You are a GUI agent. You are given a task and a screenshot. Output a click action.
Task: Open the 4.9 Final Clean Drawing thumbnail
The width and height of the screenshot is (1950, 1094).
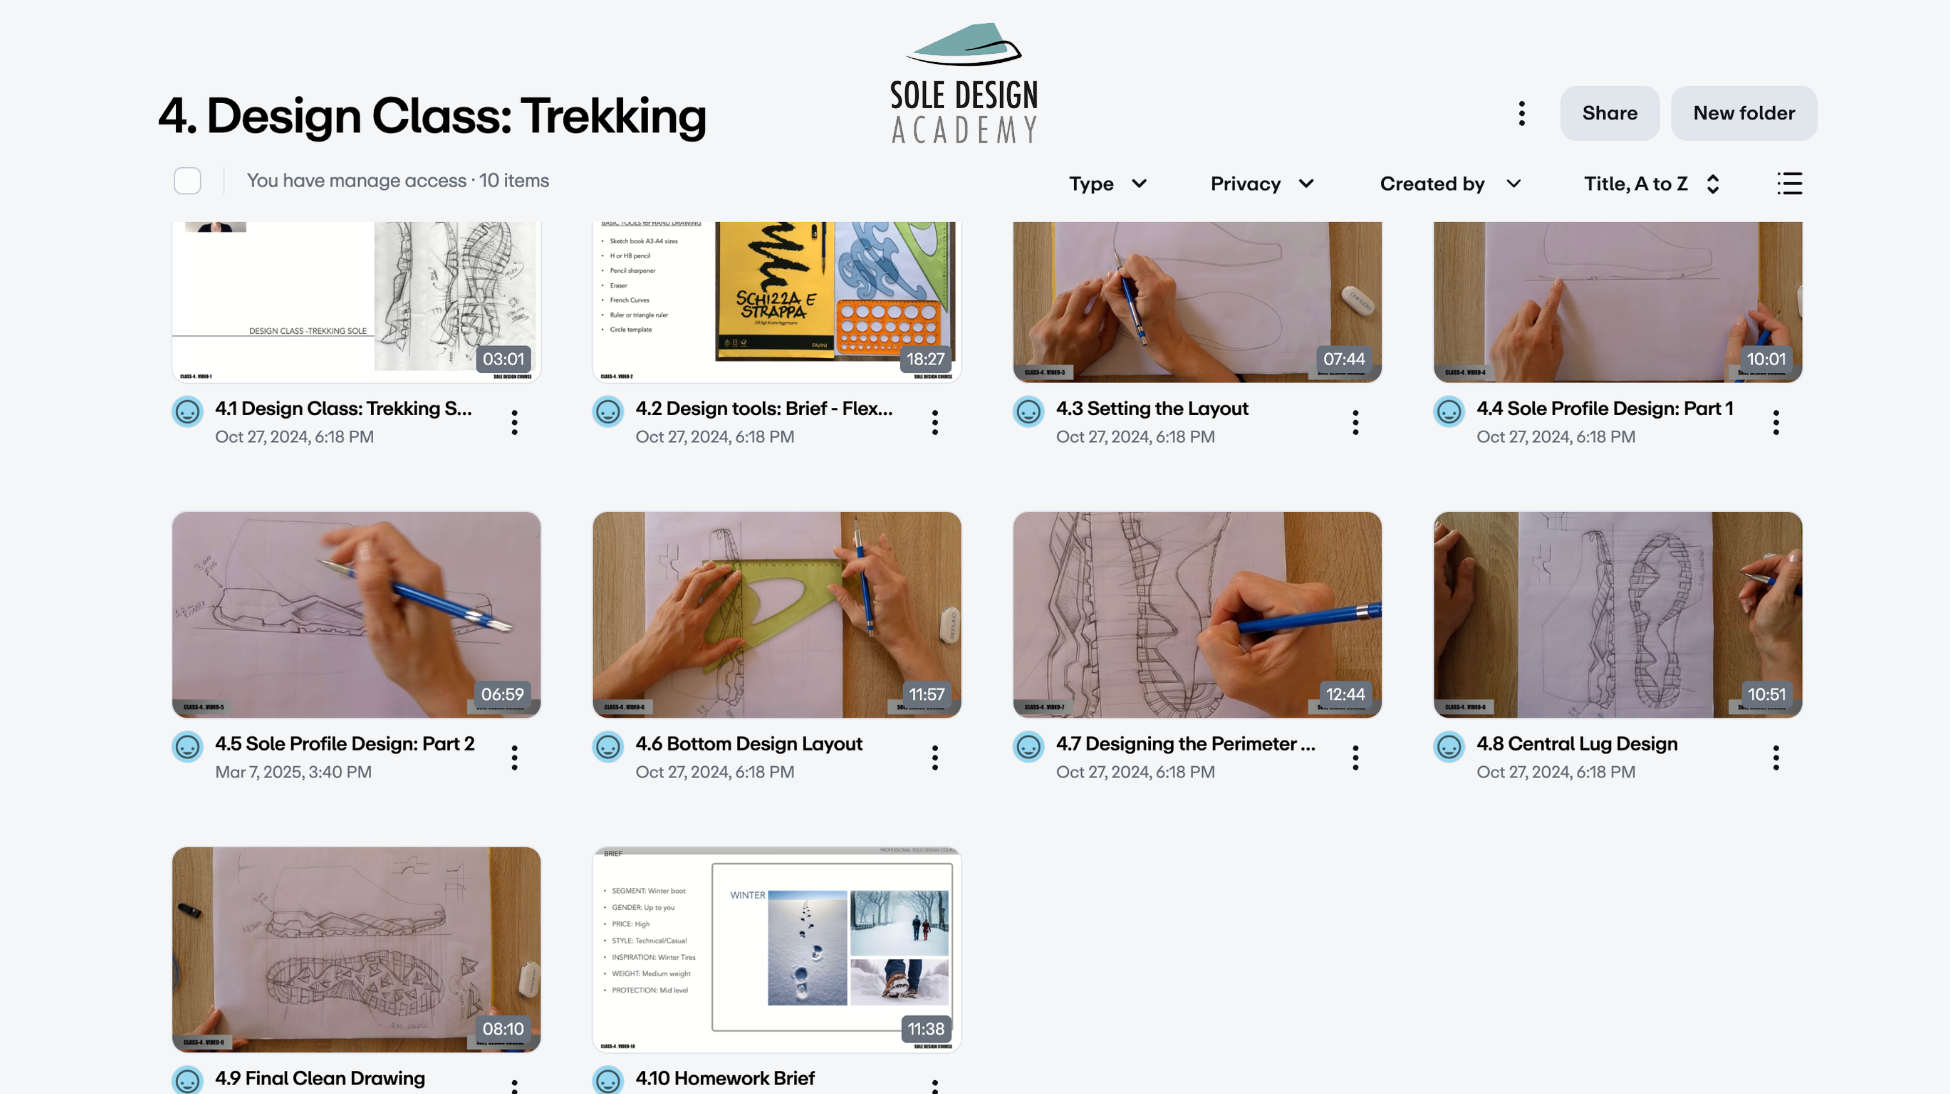tap(356, 949)
